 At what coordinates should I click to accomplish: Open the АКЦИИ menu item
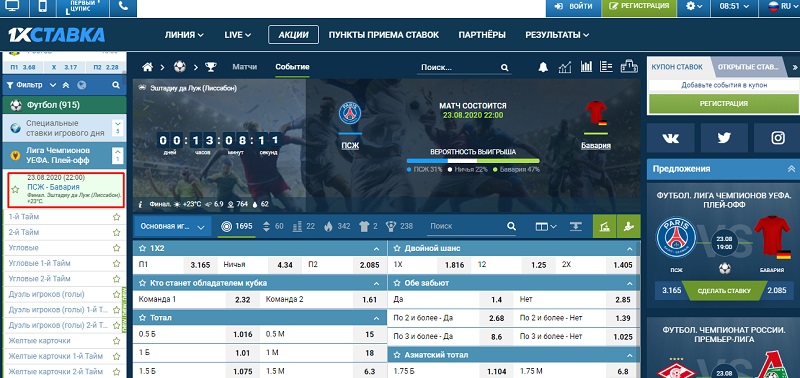(x=293, y=35)
